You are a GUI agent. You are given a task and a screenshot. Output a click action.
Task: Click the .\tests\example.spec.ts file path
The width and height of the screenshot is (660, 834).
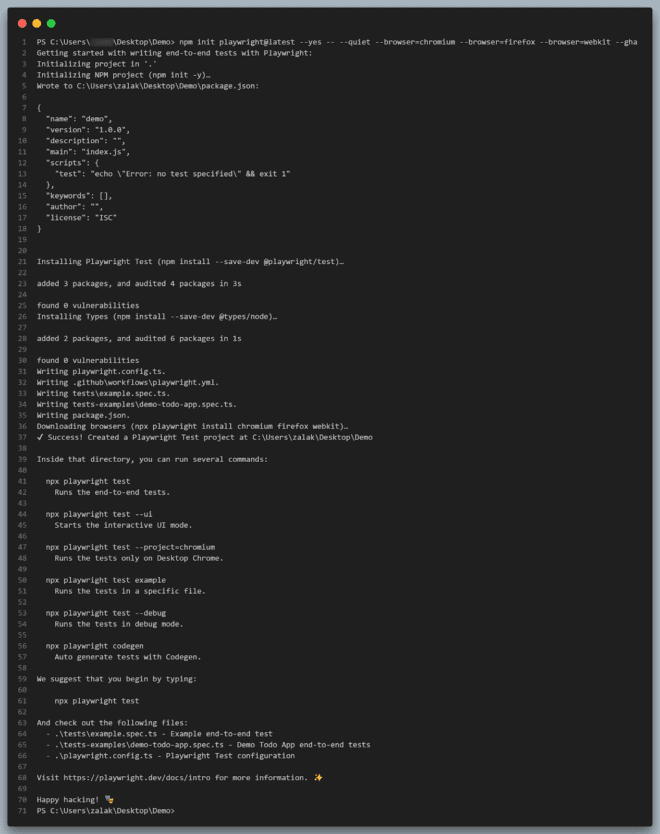click(106, 733)
